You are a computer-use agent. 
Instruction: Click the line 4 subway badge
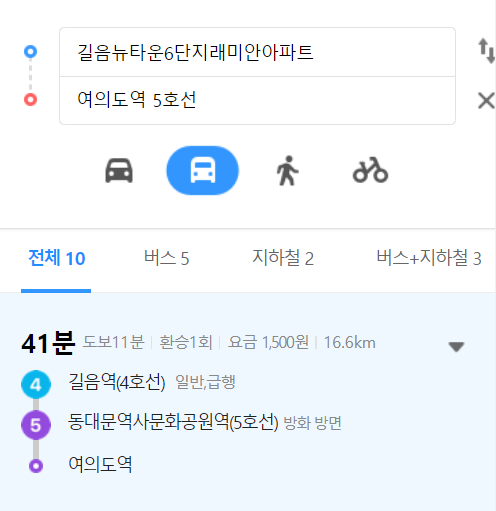[x=36, y=385]
